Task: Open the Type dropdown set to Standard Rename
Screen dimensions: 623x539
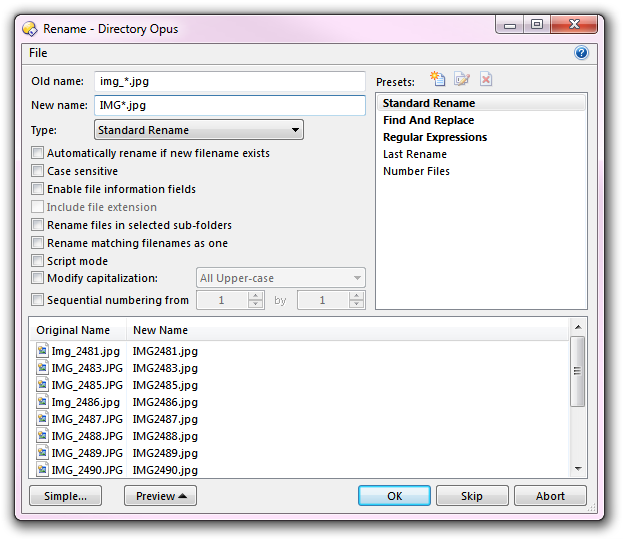Action: [x=199, y=130]
